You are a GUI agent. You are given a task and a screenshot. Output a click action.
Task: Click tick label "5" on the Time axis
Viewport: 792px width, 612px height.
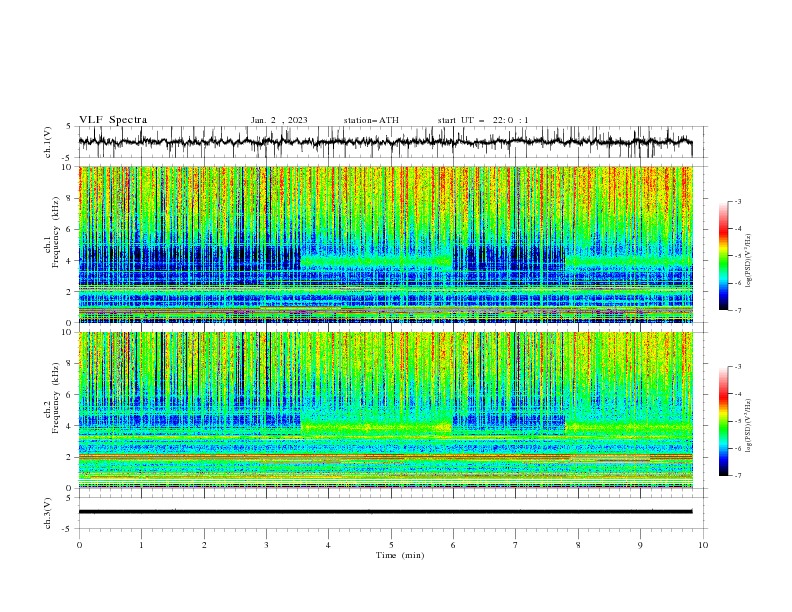[x=391, y=545]
